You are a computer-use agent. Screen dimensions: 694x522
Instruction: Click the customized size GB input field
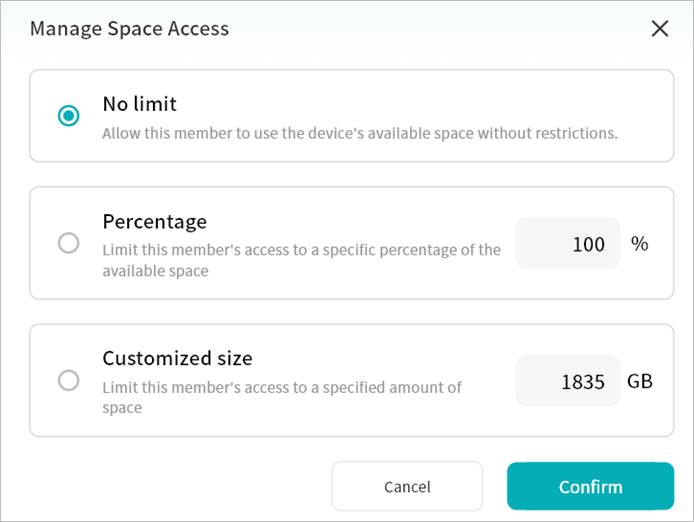[567, 380]
